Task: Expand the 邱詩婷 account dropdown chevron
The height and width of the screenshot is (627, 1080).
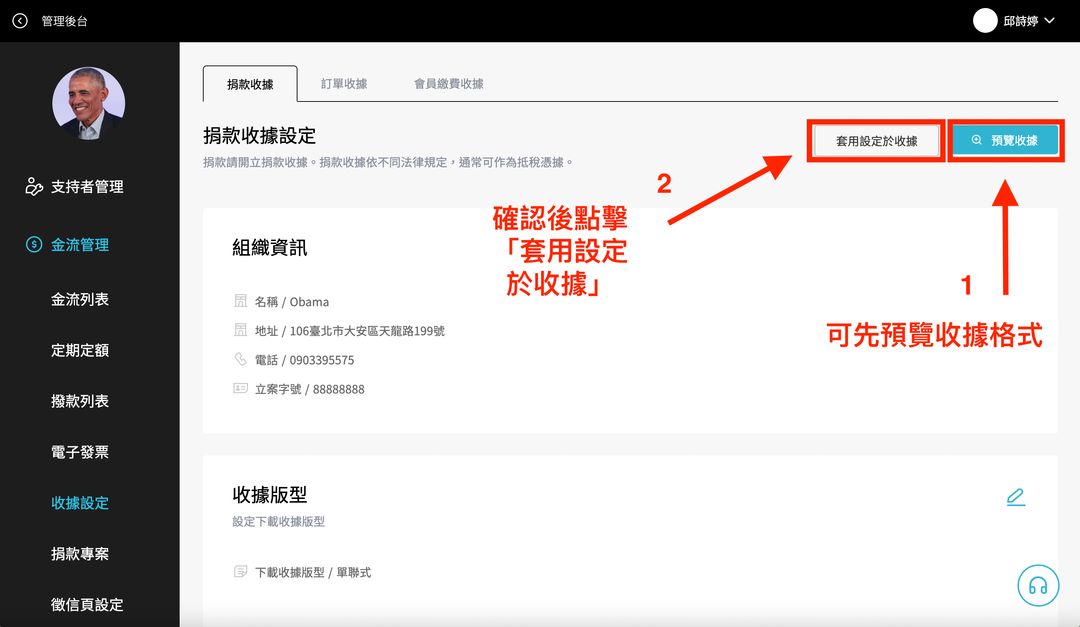Action: tap(1049, 21)
